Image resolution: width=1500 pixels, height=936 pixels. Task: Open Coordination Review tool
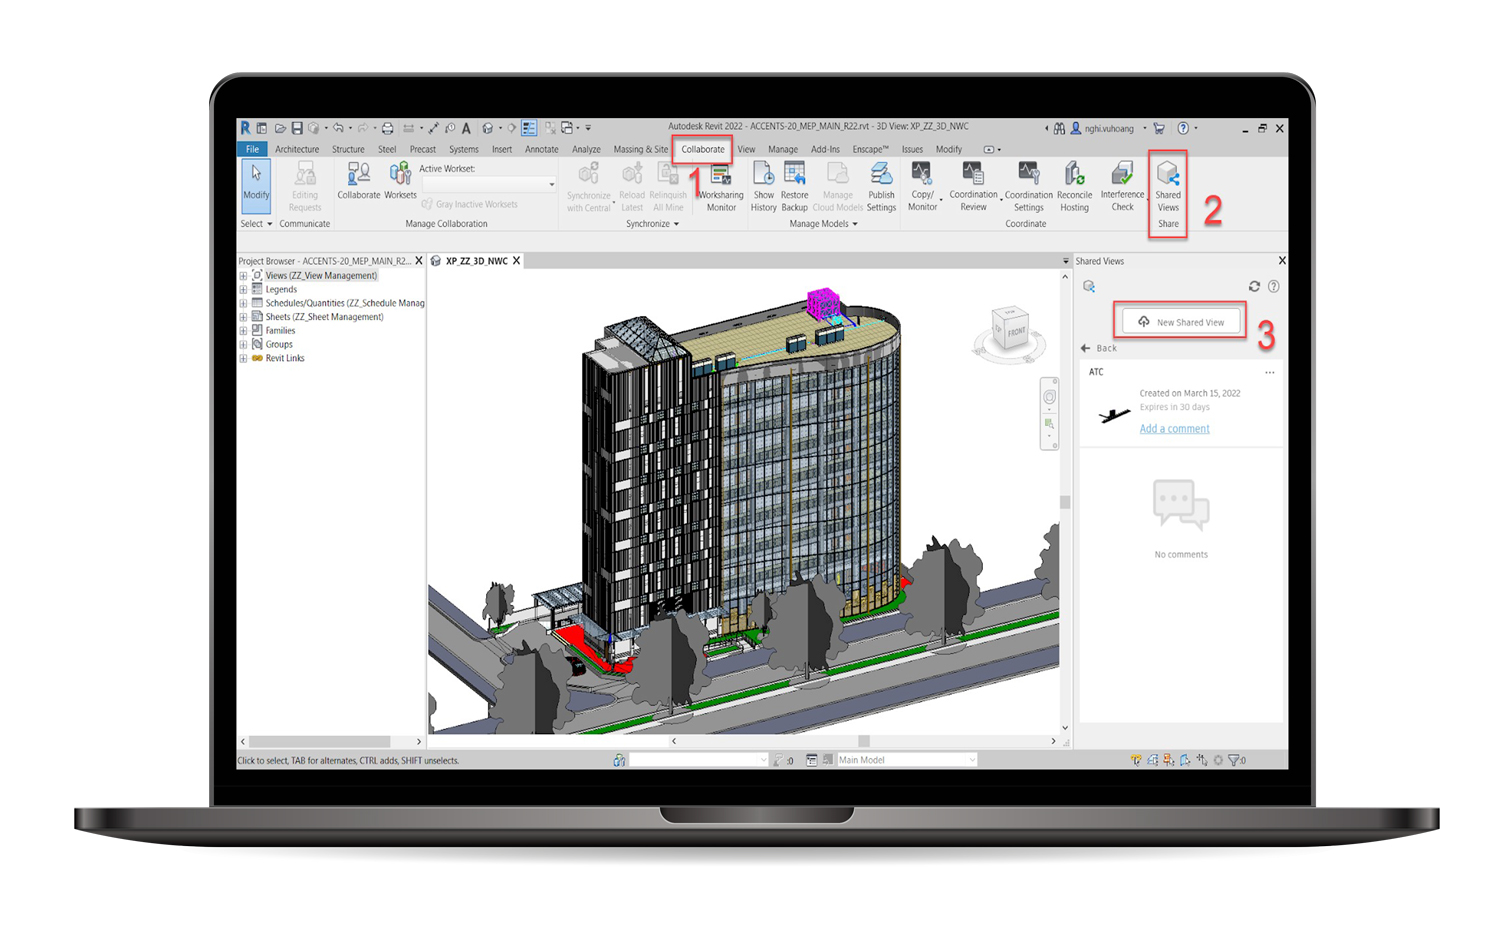973,187
